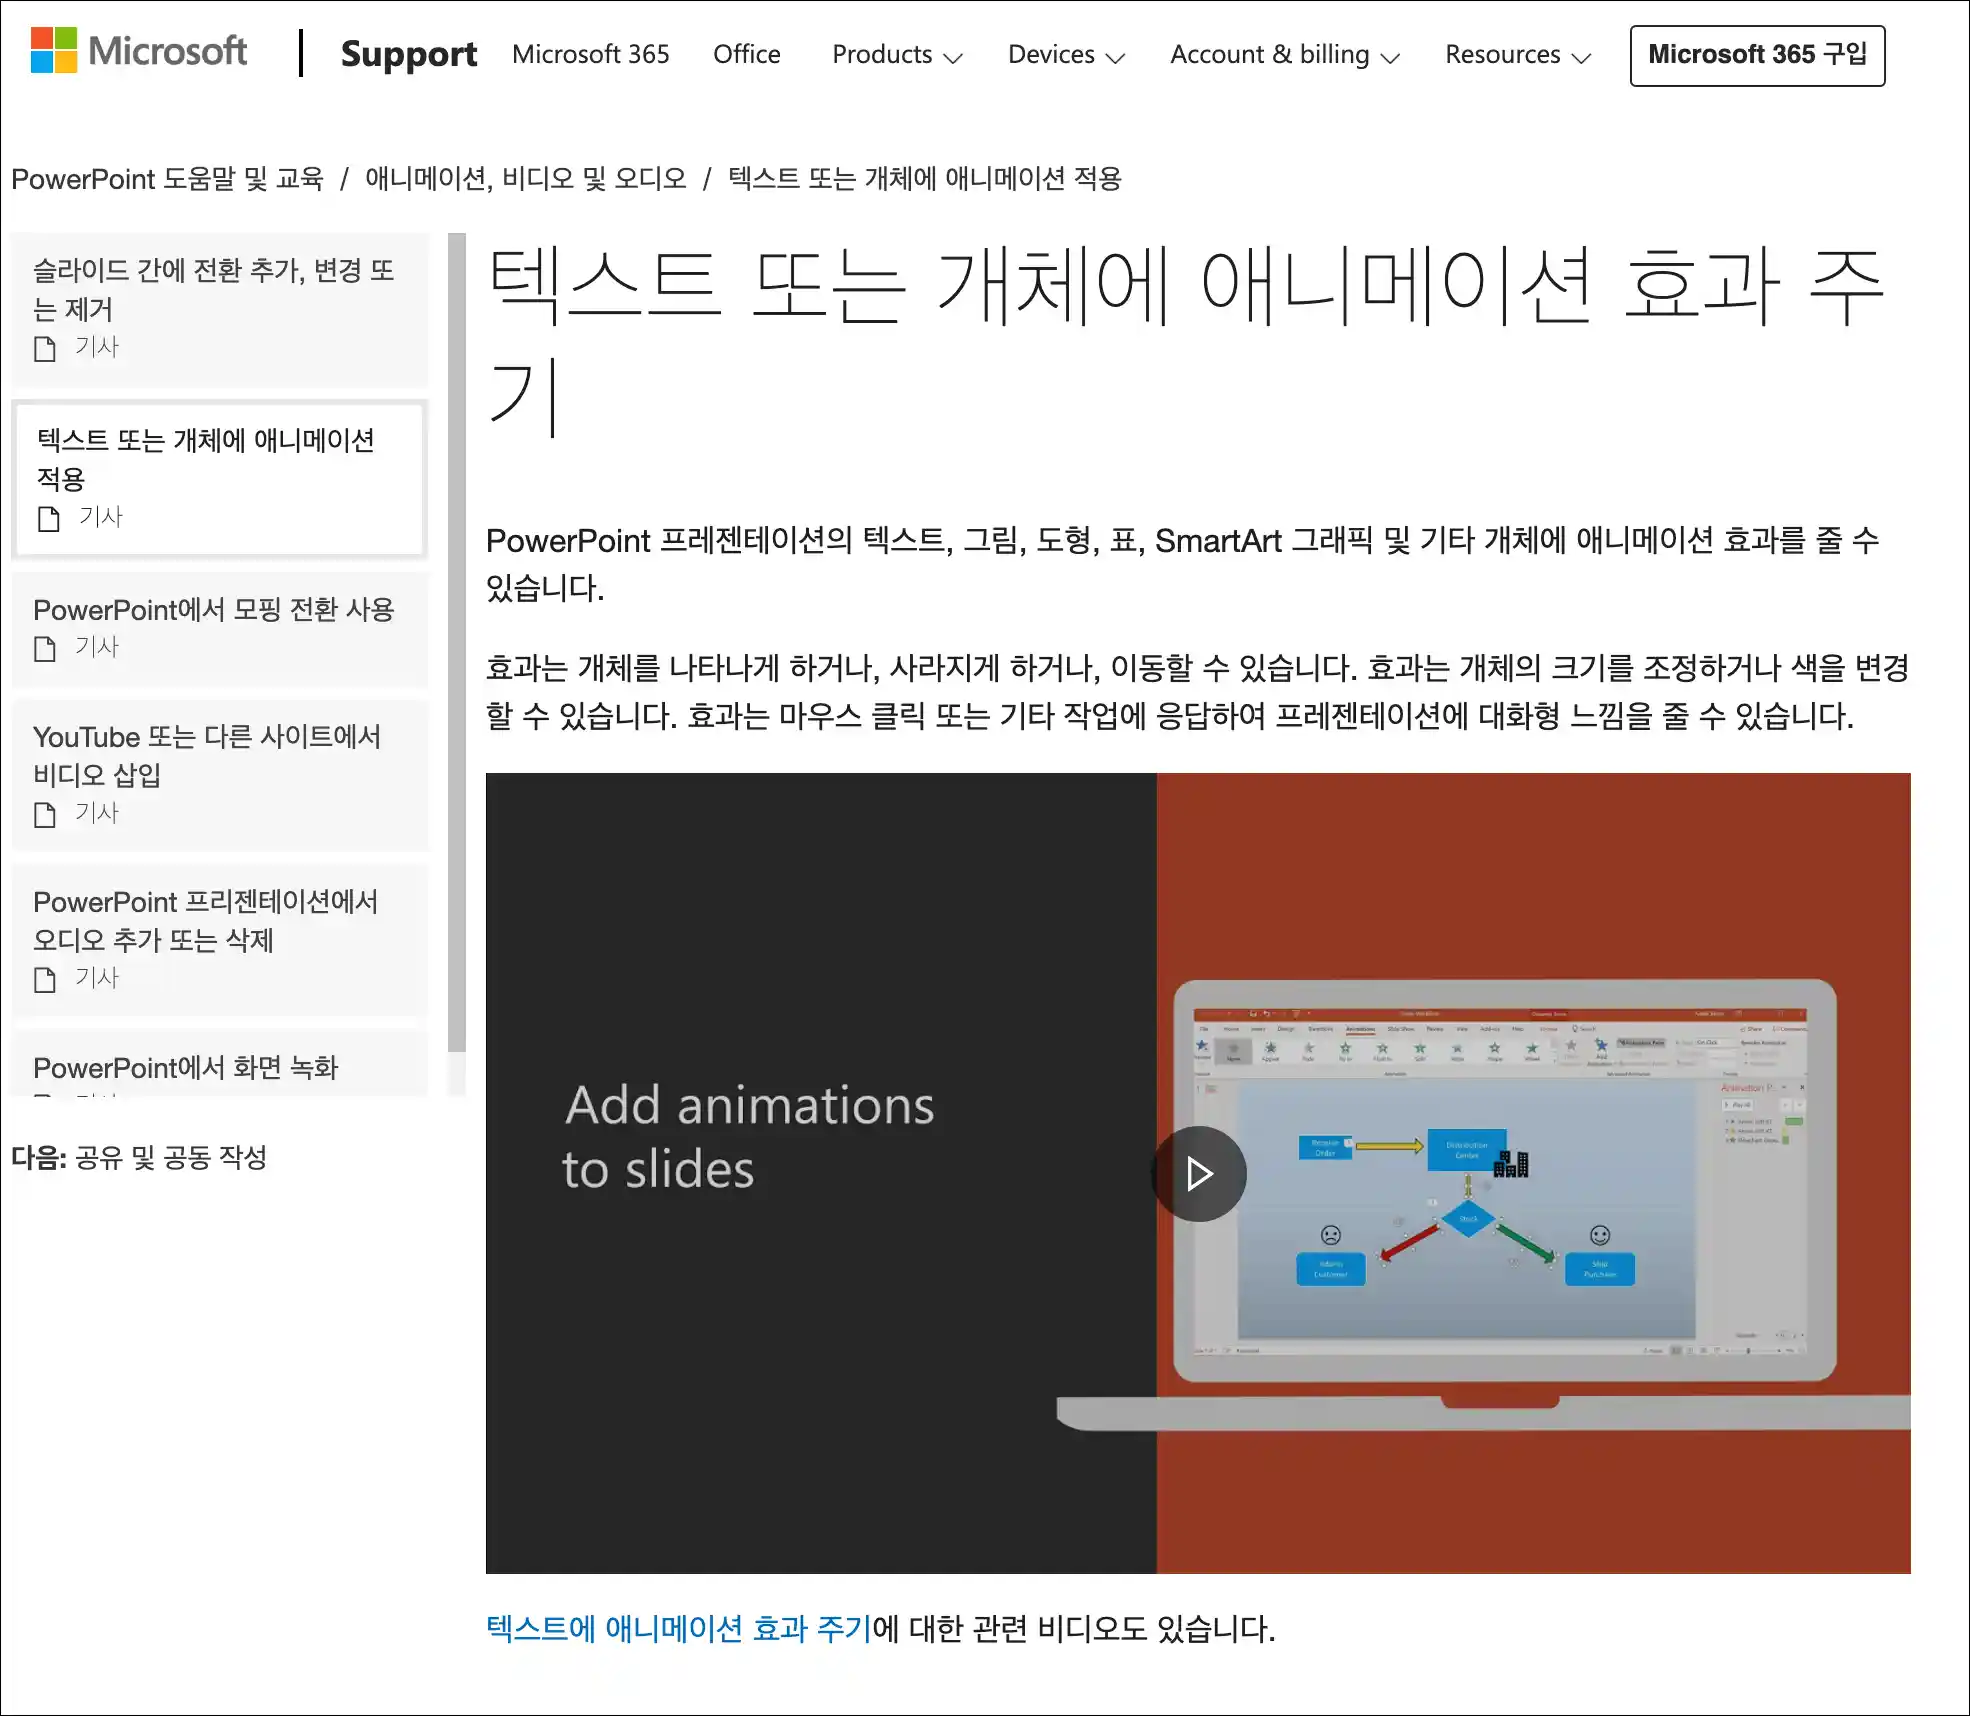1970x1716 pixels.
Task: Open PowerPoint 도움말 및 교육 breadcrumb
Action: 167,179
